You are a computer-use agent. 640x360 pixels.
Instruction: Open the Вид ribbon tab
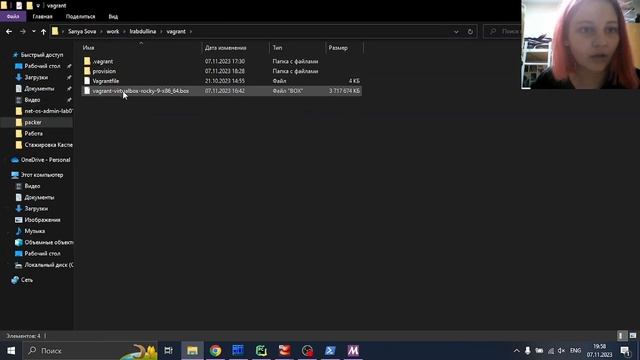click(x=113, y=17)
